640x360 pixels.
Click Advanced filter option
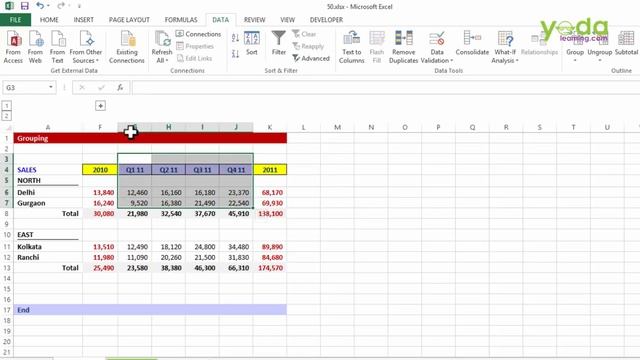pos(311,58)
